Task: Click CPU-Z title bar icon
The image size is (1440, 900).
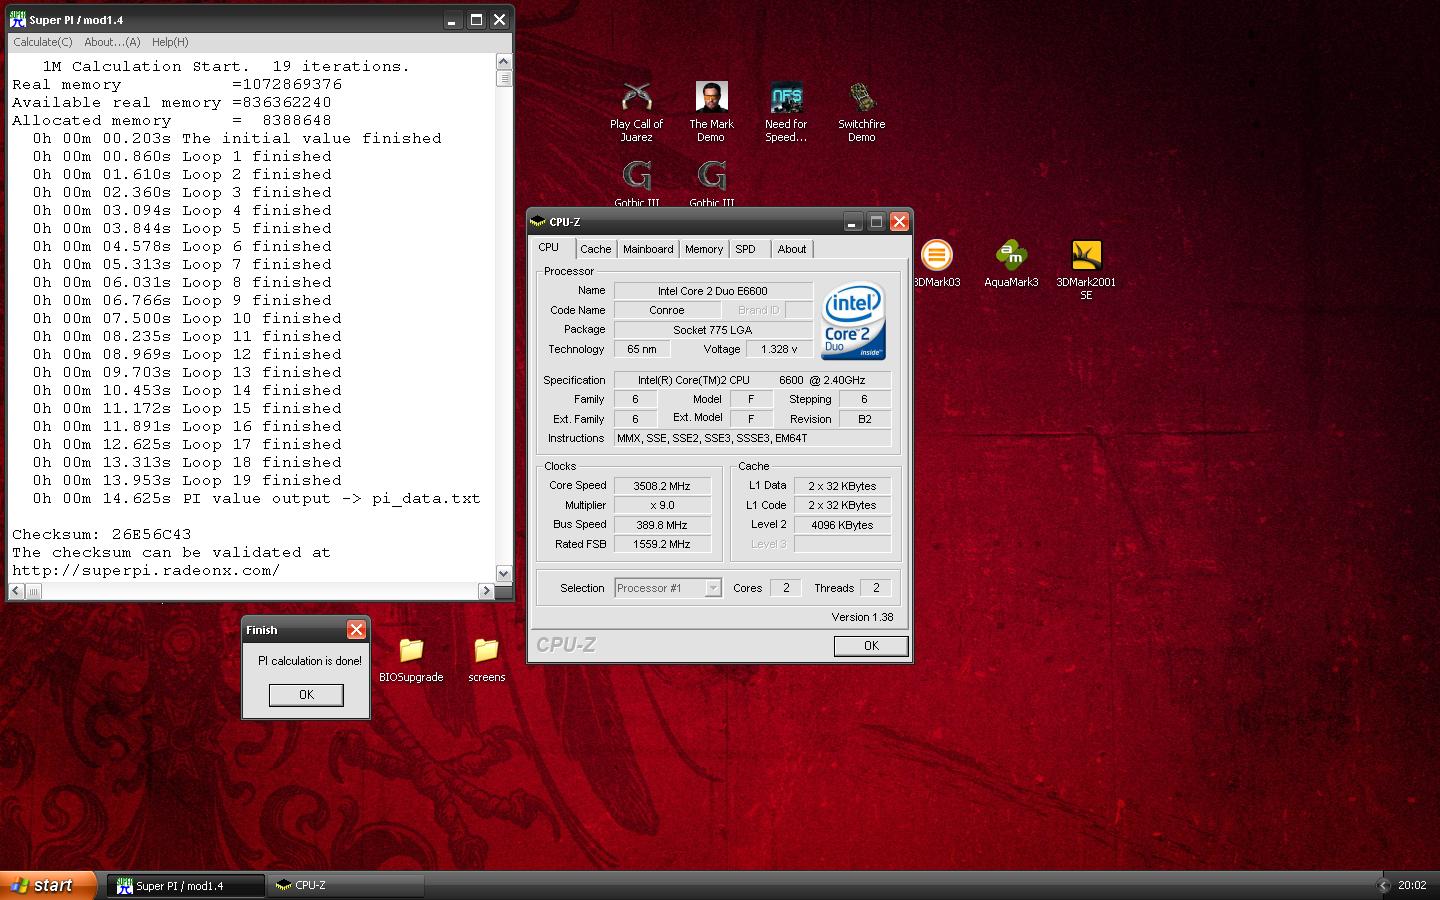Action: [x=538, y=222]
